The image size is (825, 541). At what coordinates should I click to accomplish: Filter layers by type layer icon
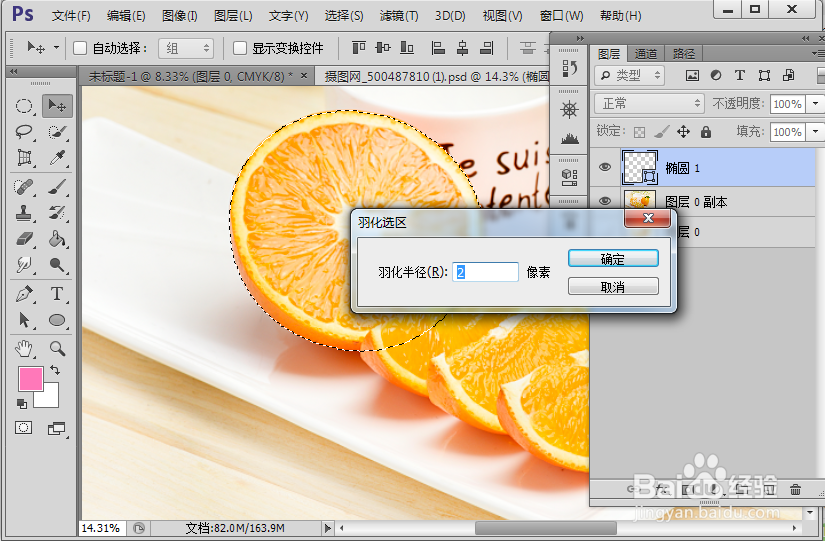(740, 76)
